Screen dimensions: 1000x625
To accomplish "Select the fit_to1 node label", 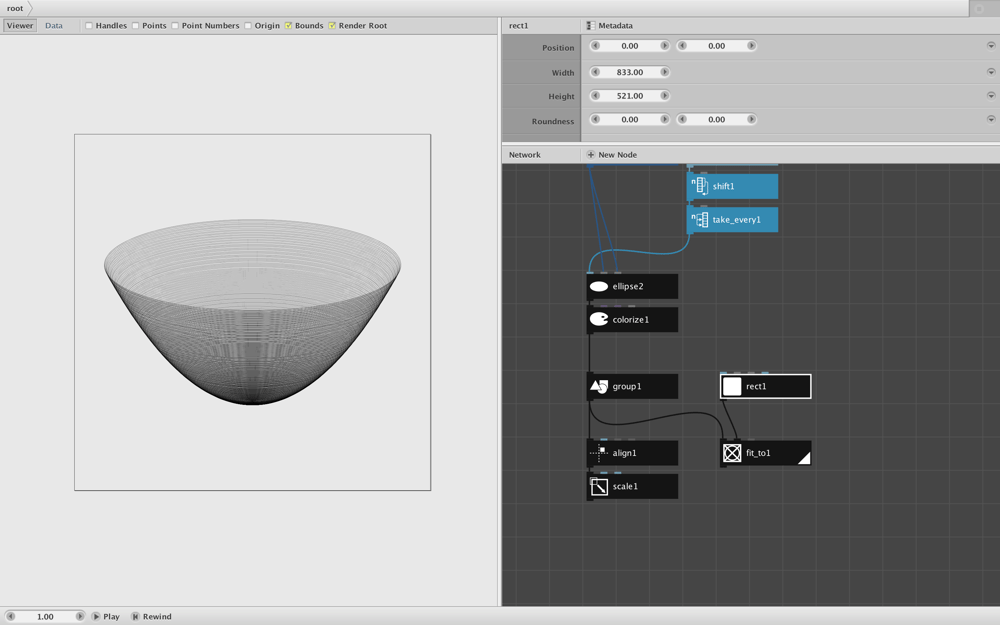I will pos(758,453).
